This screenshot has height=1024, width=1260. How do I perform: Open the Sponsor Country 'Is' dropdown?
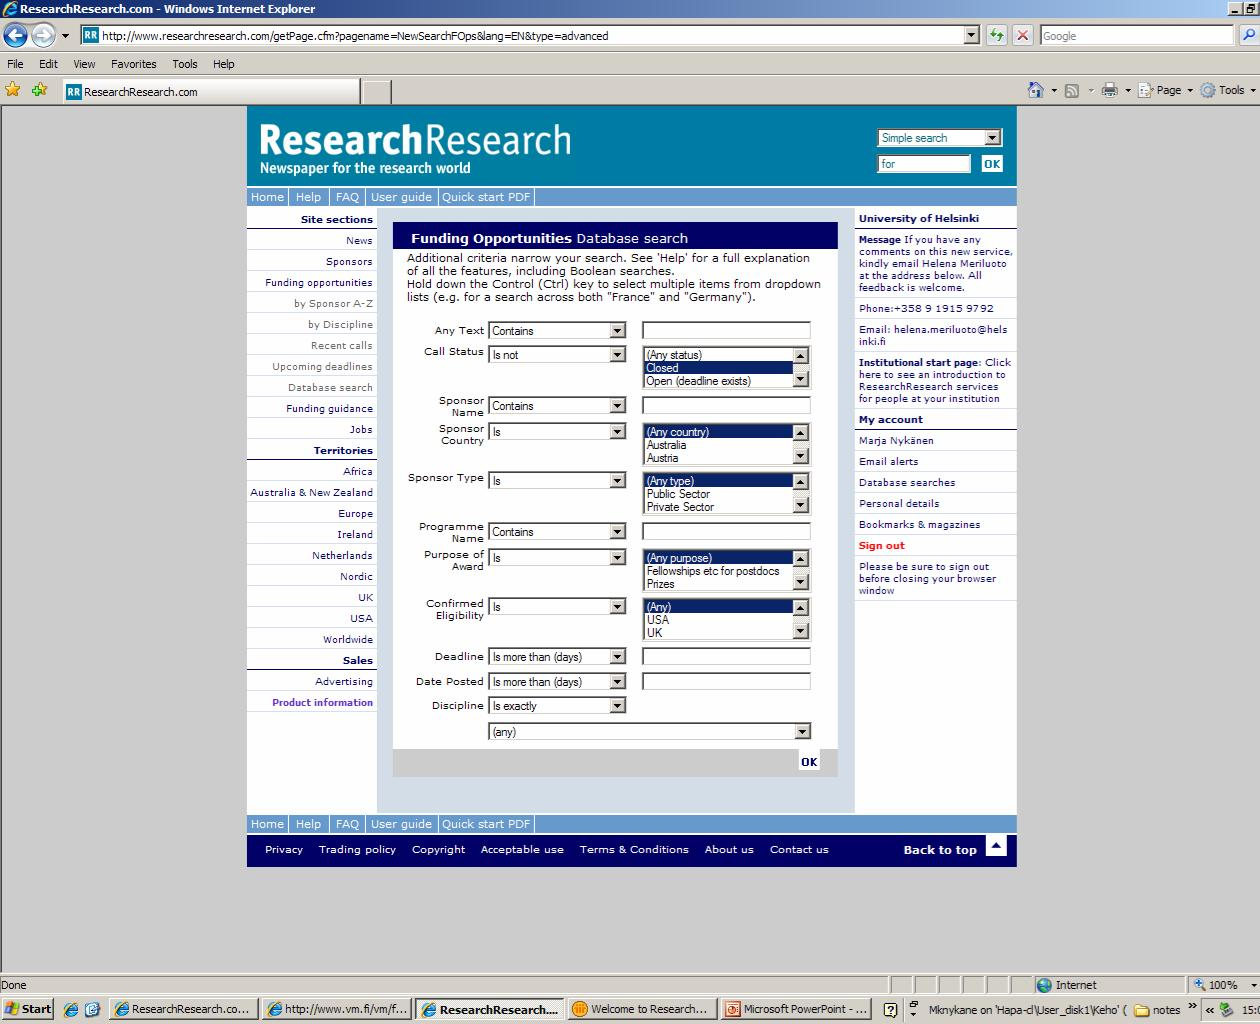[x=556, y=432]
